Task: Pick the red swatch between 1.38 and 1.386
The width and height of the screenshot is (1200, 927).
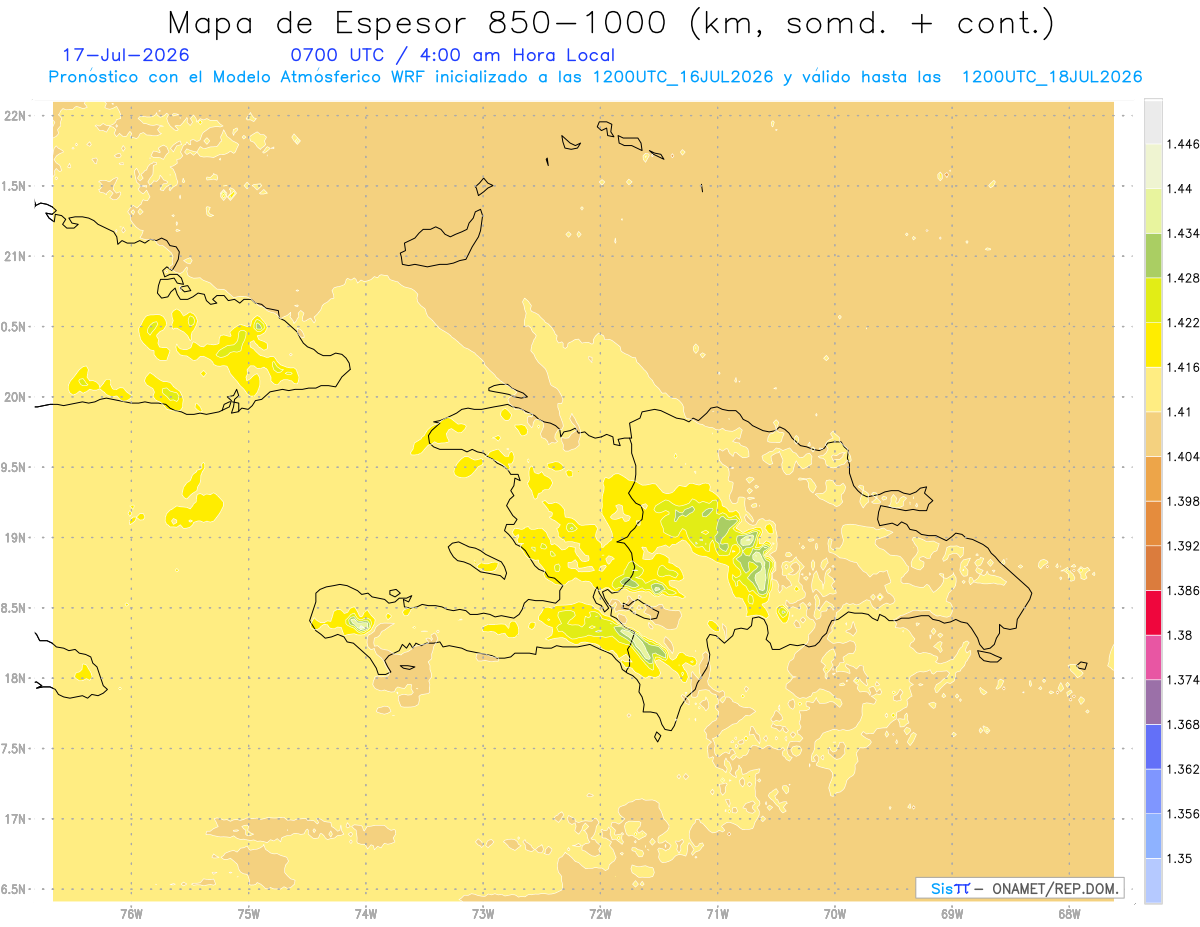Action: pos(1153,613)
